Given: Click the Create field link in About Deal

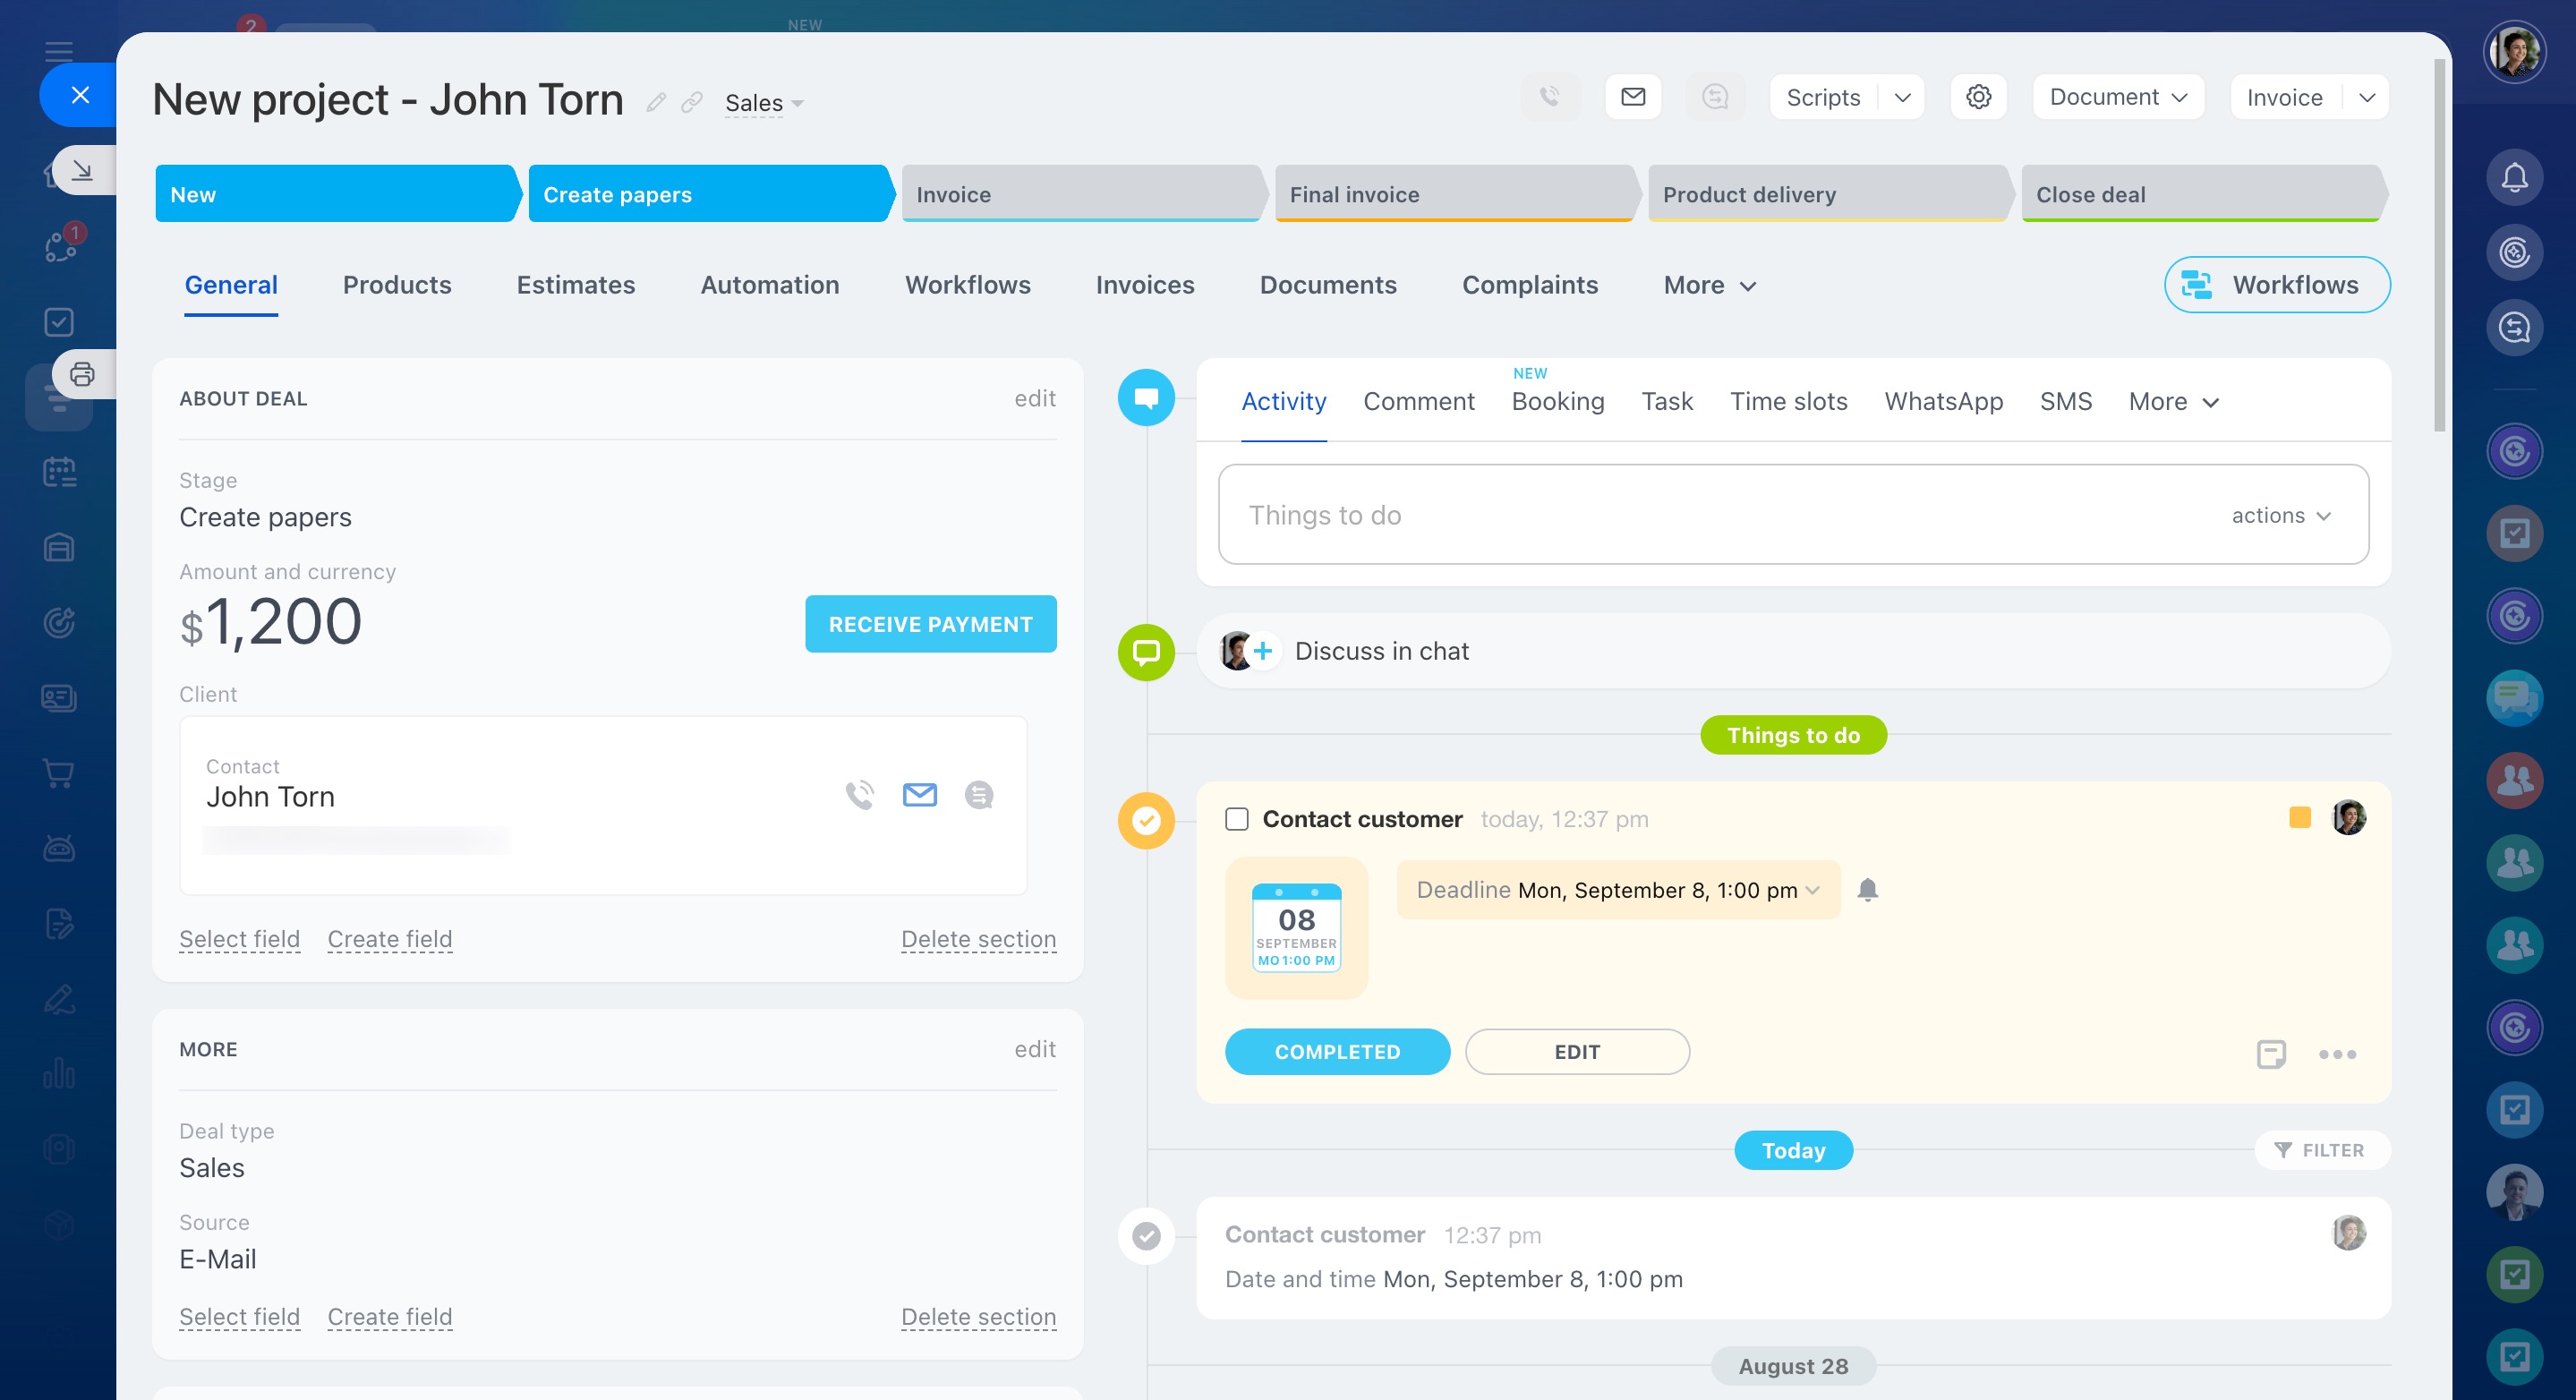Looking at the screenshot, I should (390, 939).
